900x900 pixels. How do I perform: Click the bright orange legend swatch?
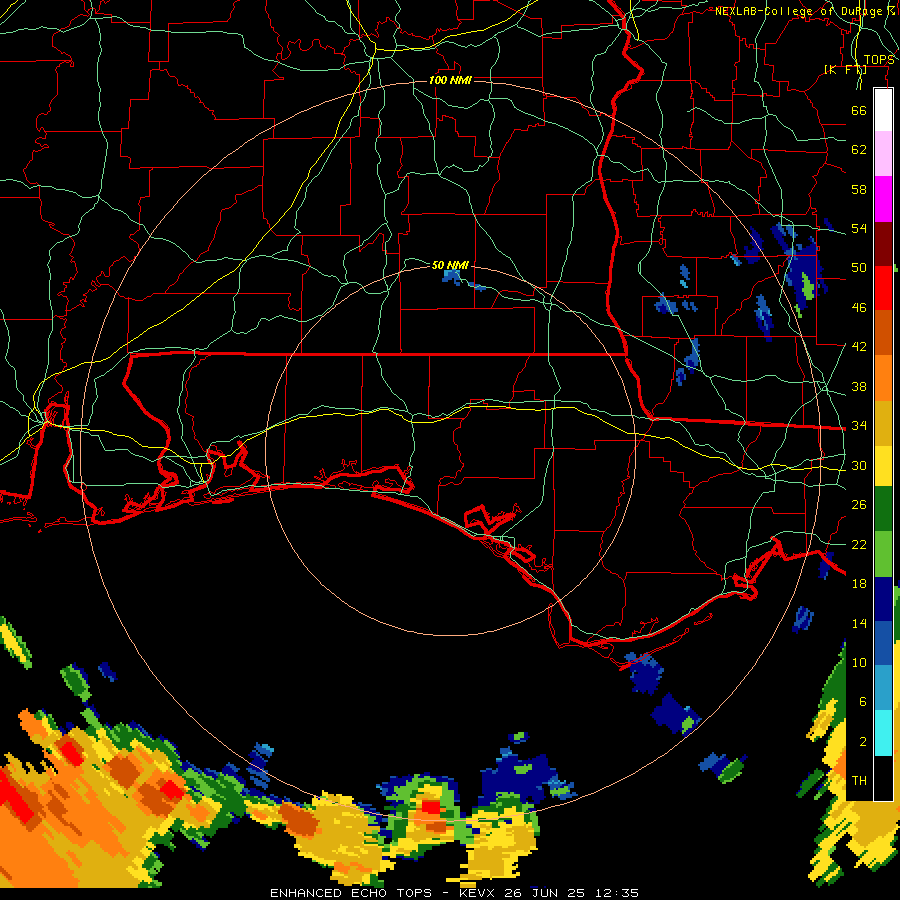point(883,378)
